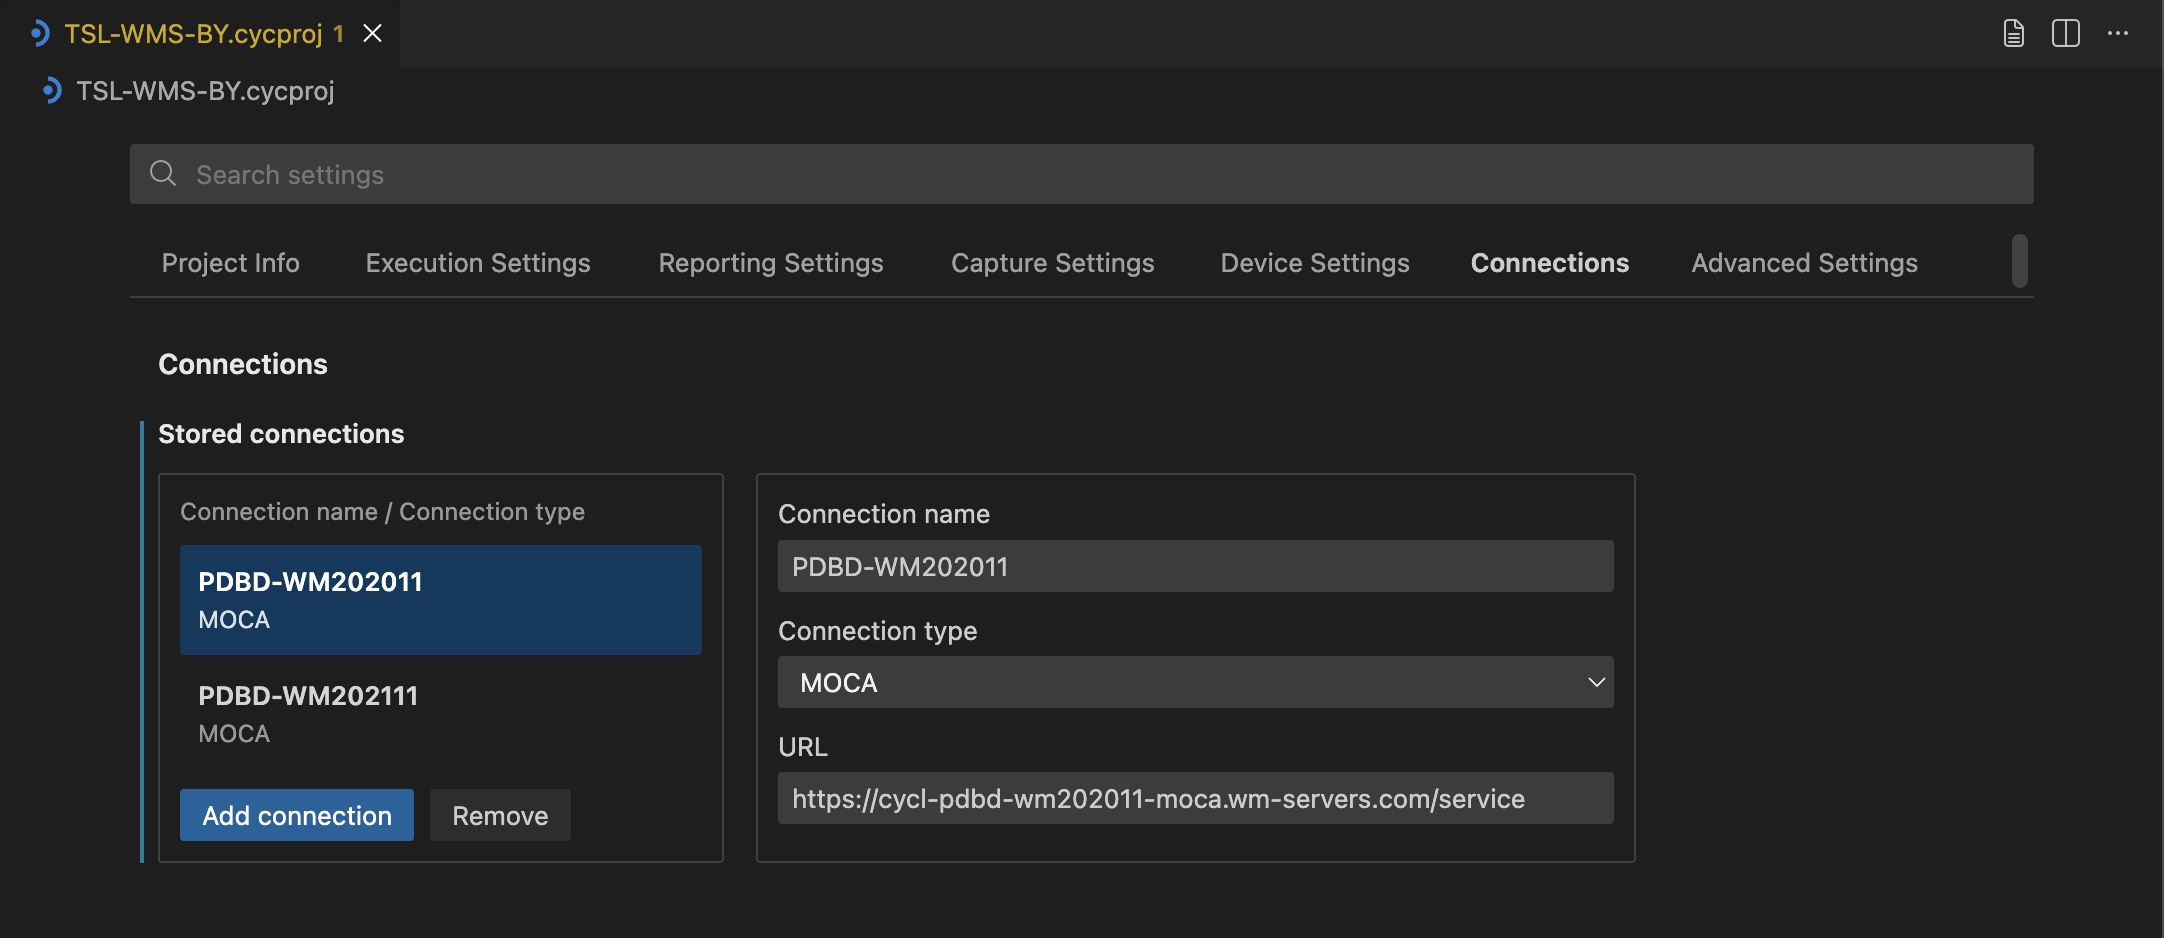
Task: Click the blue project icon in the breadcrumb
Action: pos(51,91)
